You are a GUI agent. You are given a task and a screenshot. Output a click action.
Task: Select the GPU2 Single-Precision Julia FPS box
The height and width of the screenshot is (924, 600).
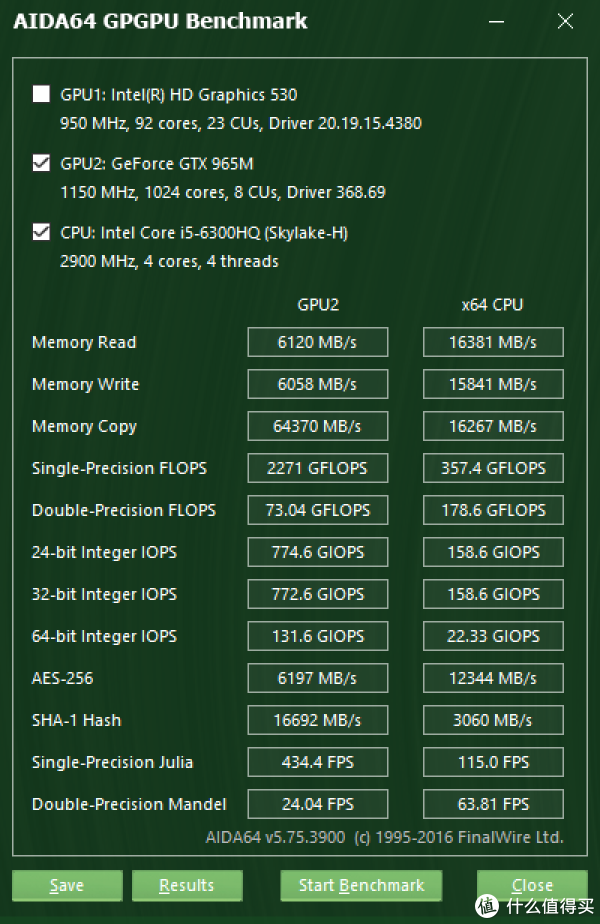tap(318, 762)
